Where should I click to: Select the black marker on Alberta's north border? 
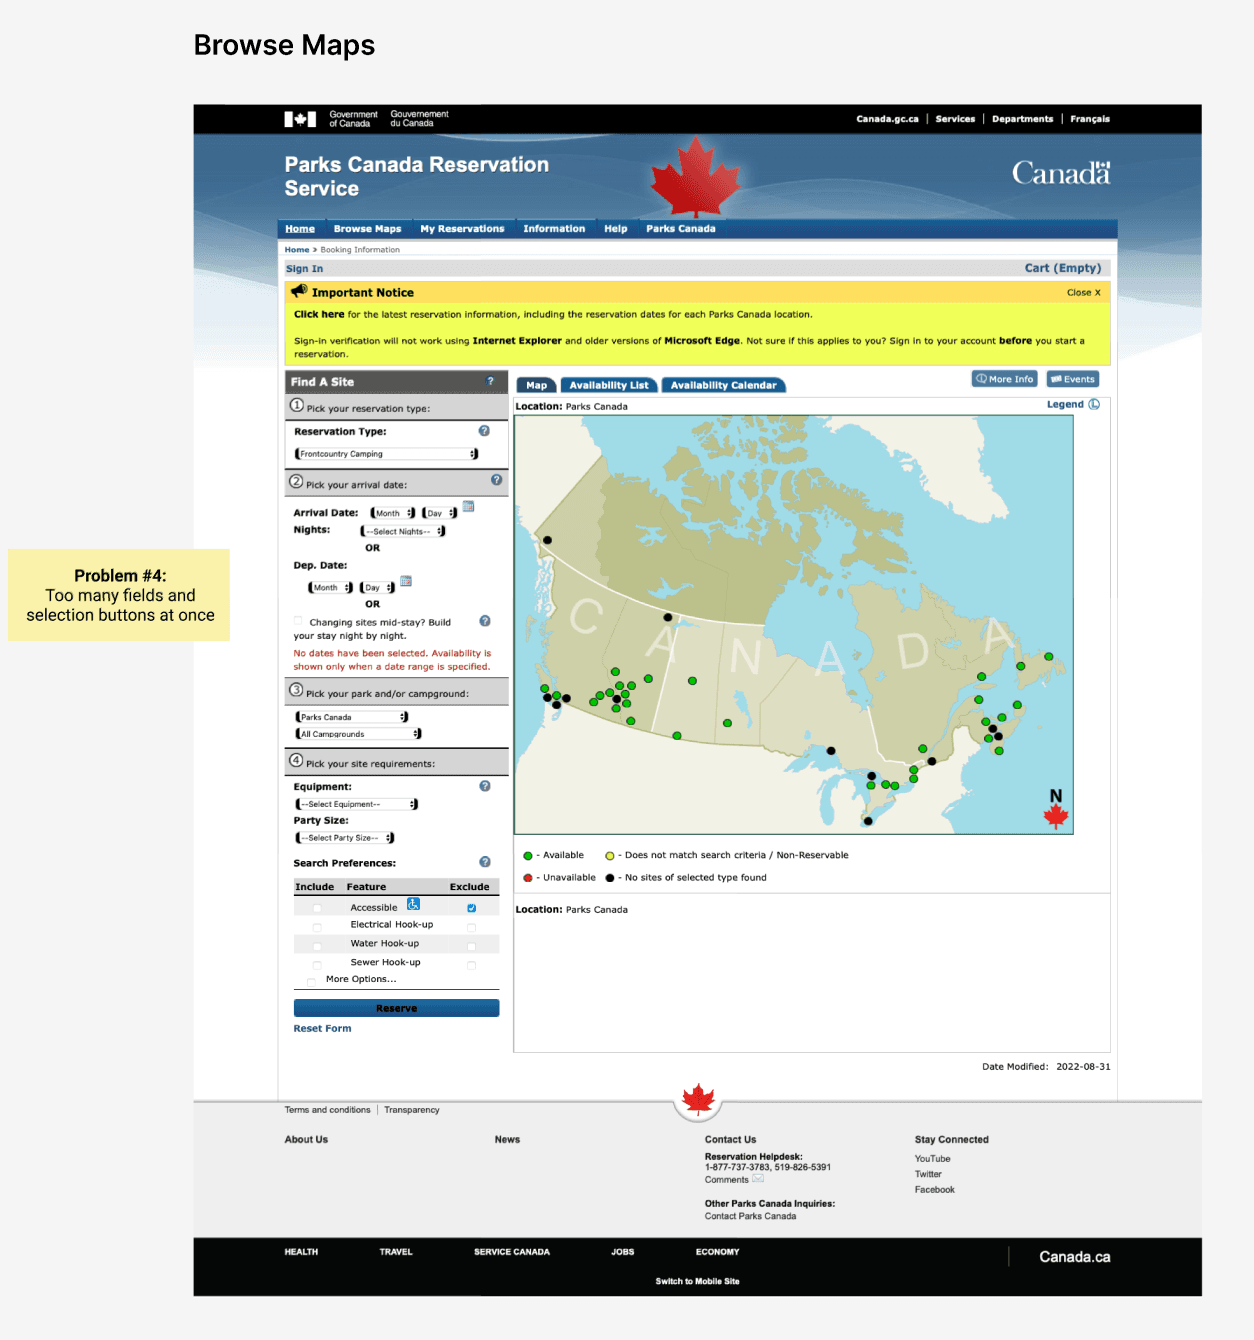(x=668, y=617)
